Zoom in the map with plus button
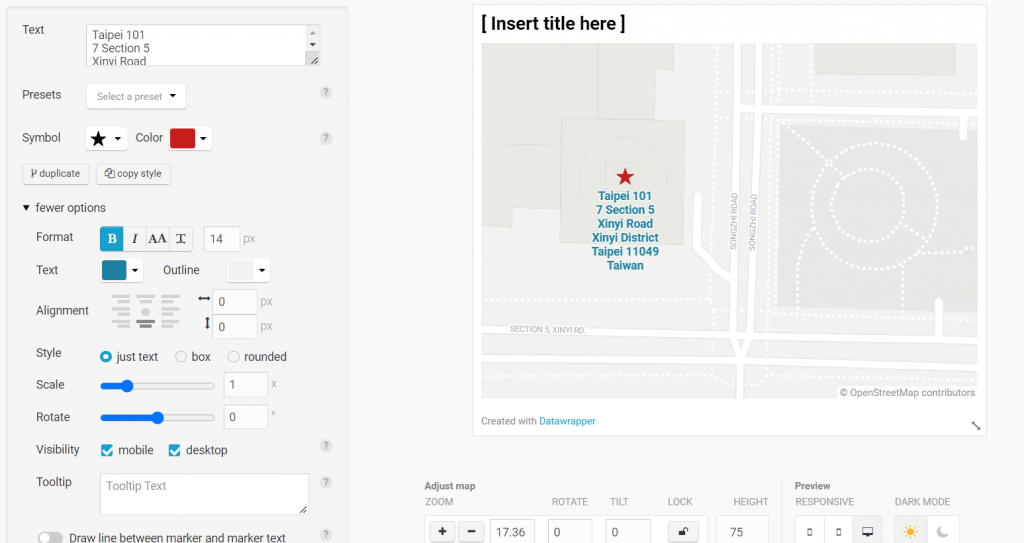Screen dimensions: 1024x543 pyautogui.click(x=442, y=531)
